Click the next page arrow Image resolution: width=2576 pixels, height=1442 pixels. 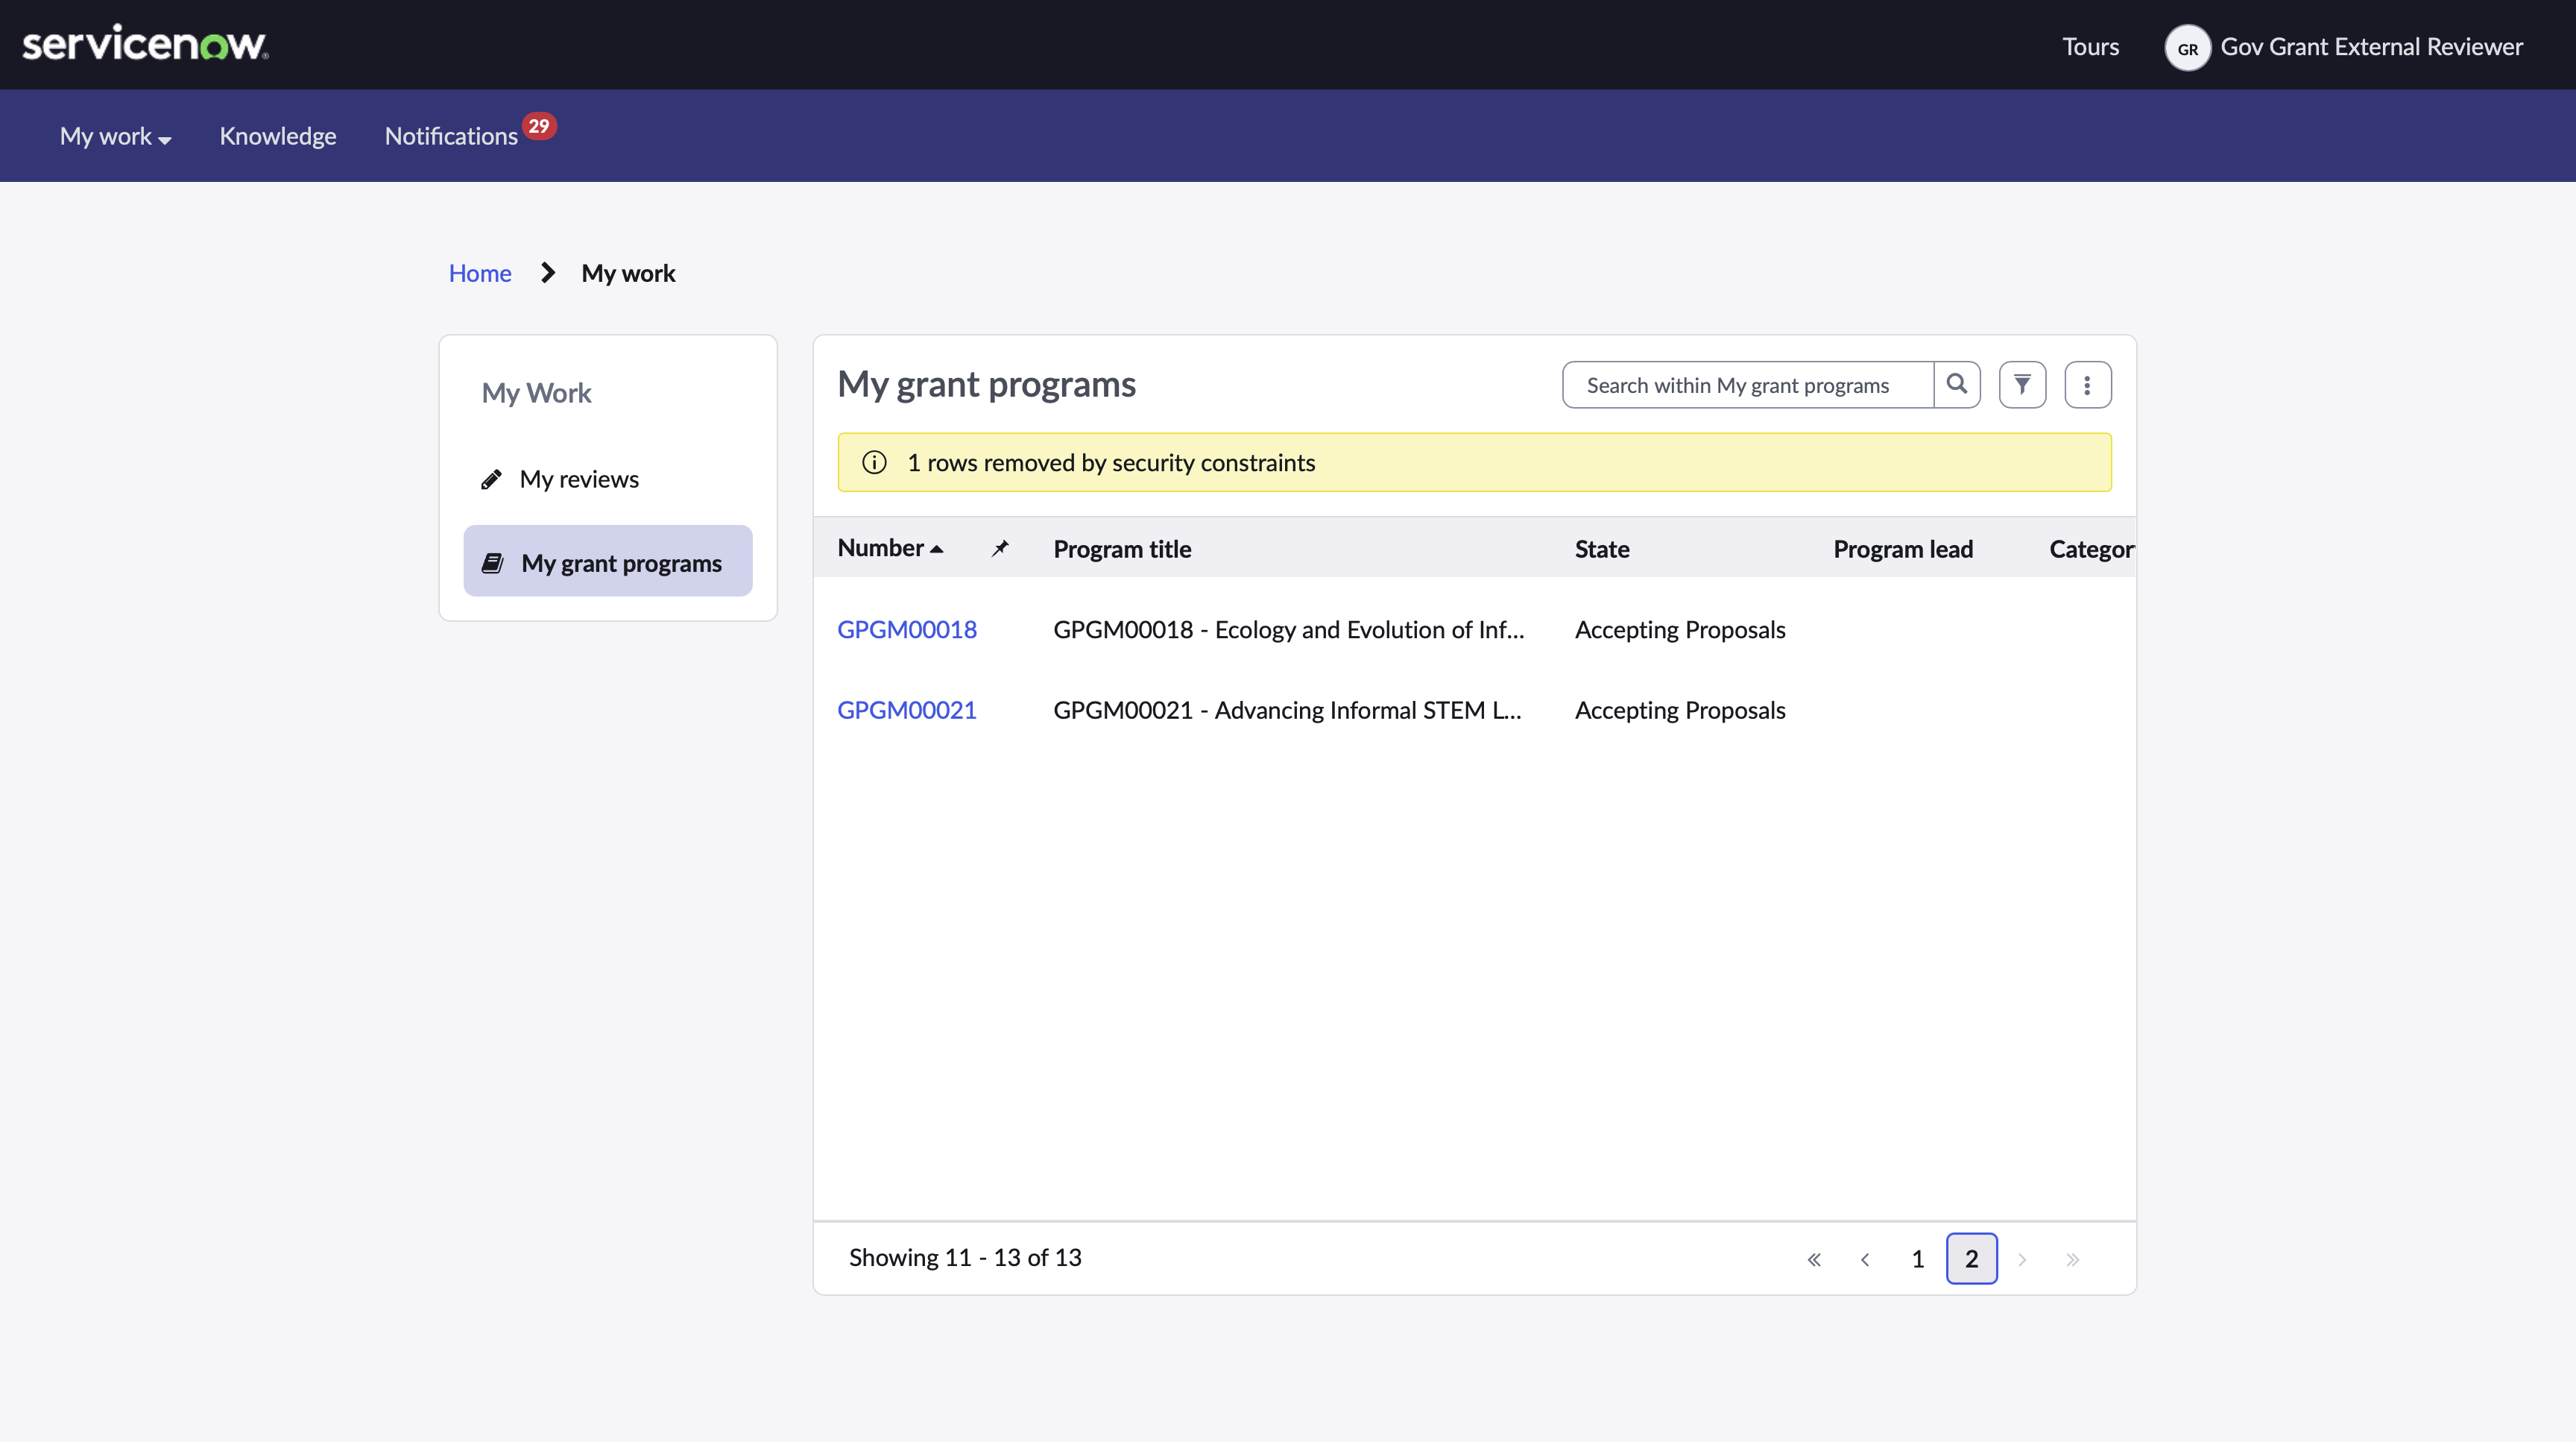point(2021,1259)
